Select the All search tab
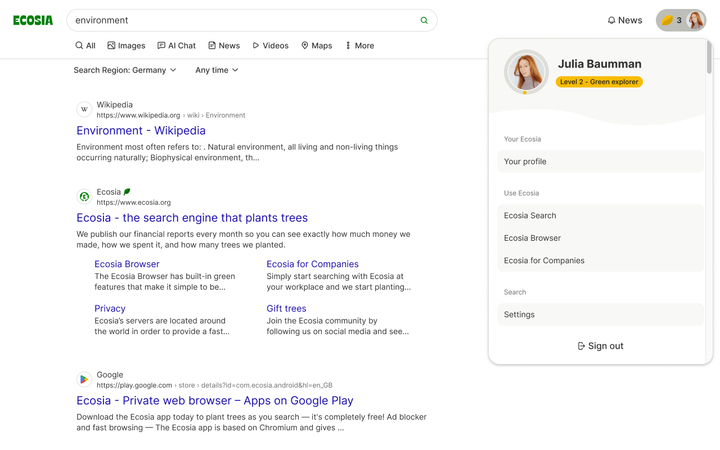 (x=85, y=45)
